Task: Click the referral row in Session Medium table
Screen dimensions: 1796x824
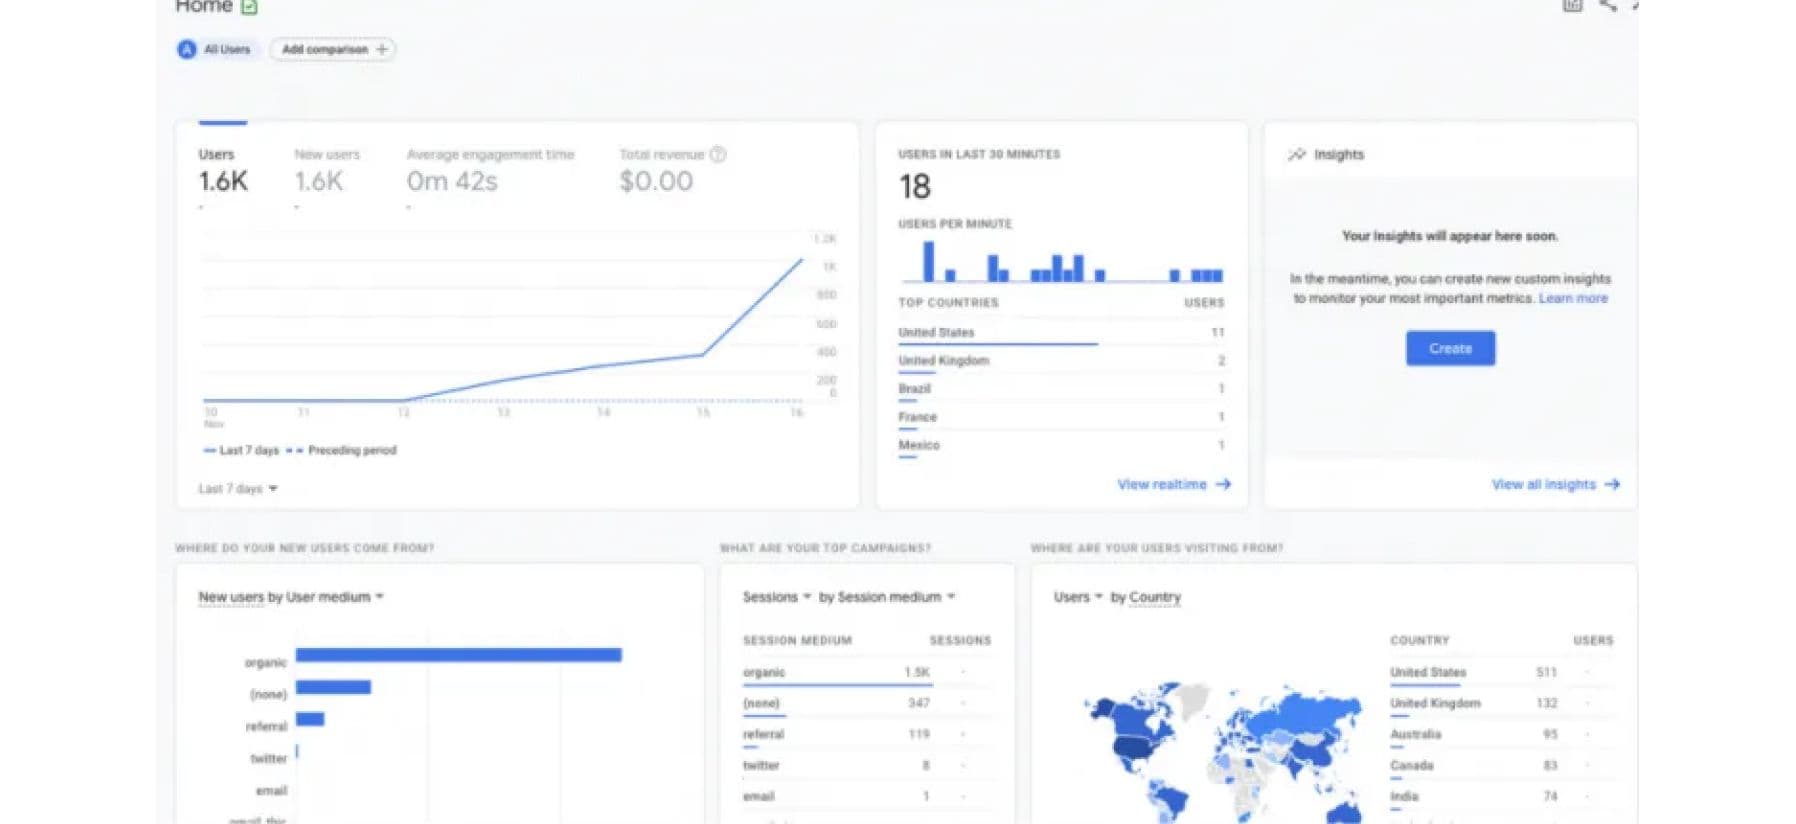Action: pos(866,735)
